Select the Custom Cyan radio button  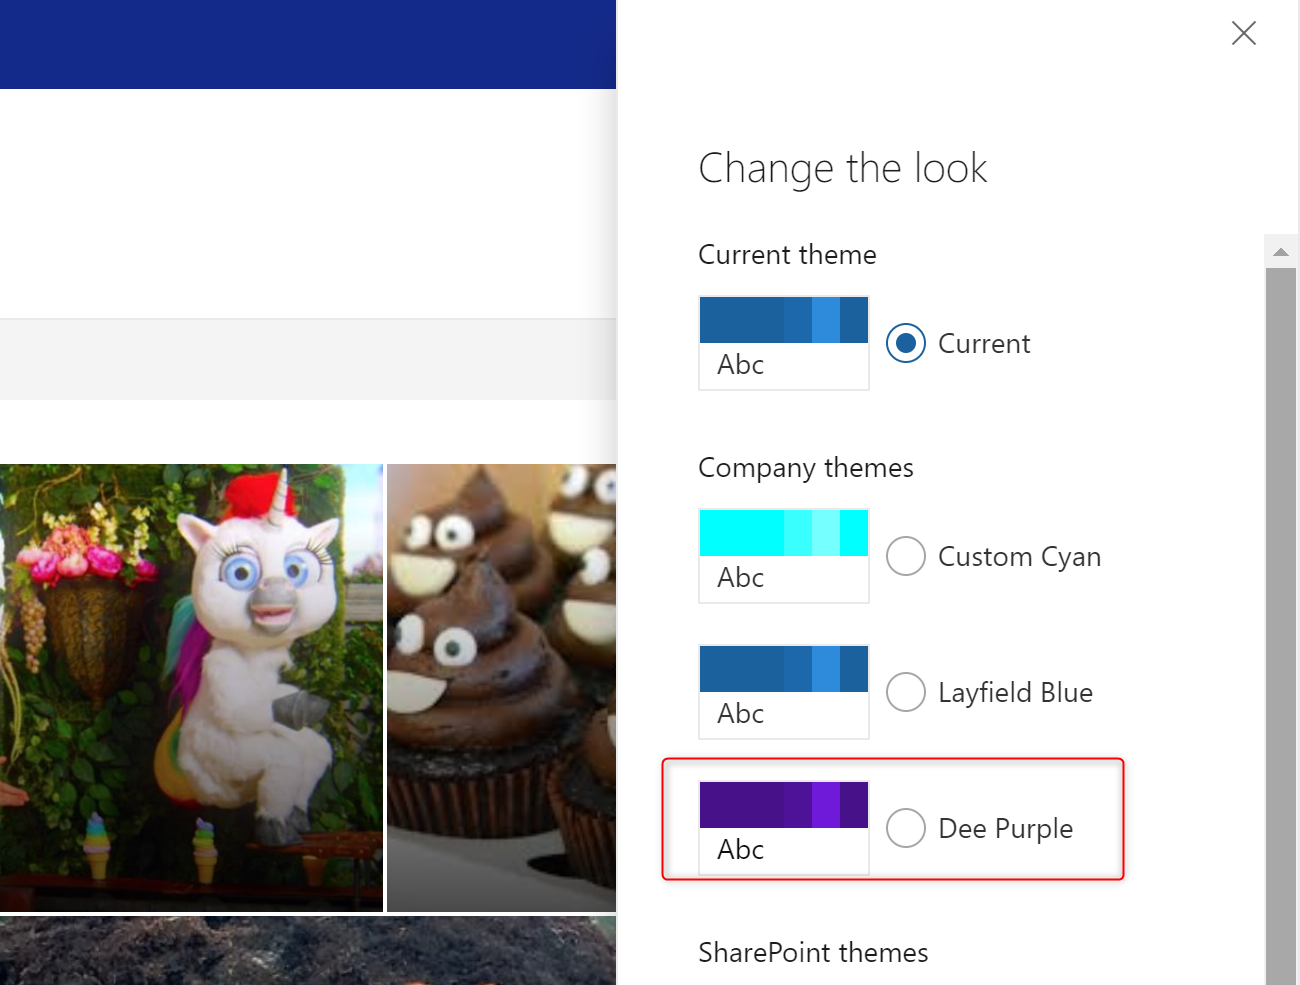(x=906, y=556)
